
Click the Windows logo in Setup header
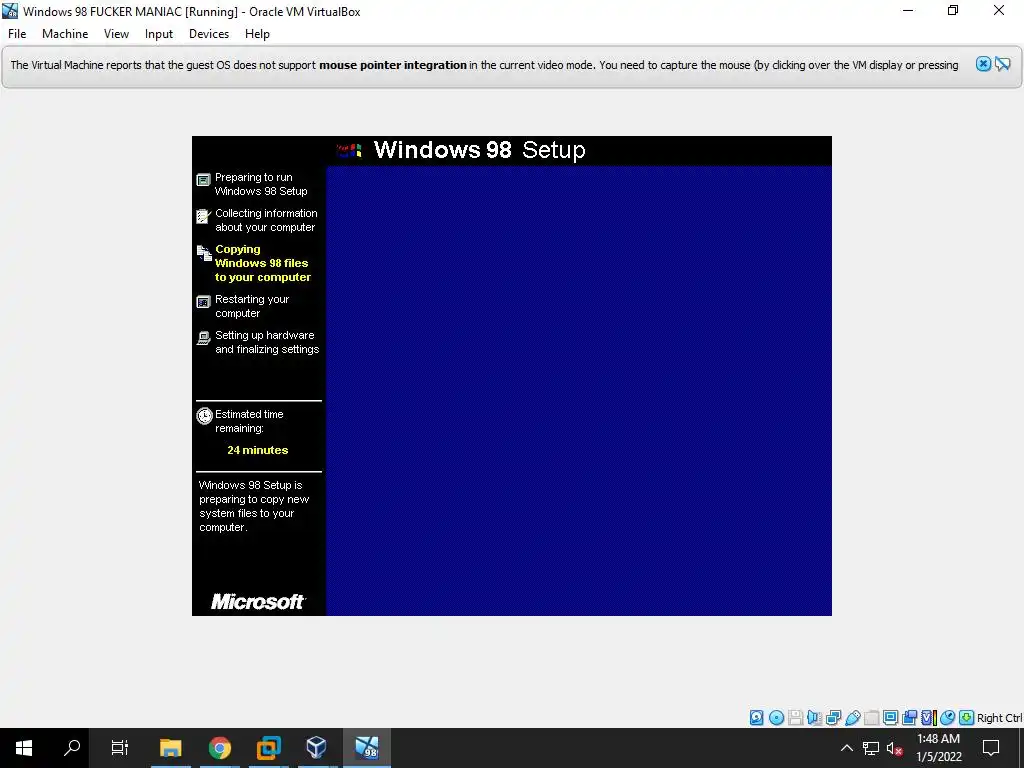[x=349, y=150]
